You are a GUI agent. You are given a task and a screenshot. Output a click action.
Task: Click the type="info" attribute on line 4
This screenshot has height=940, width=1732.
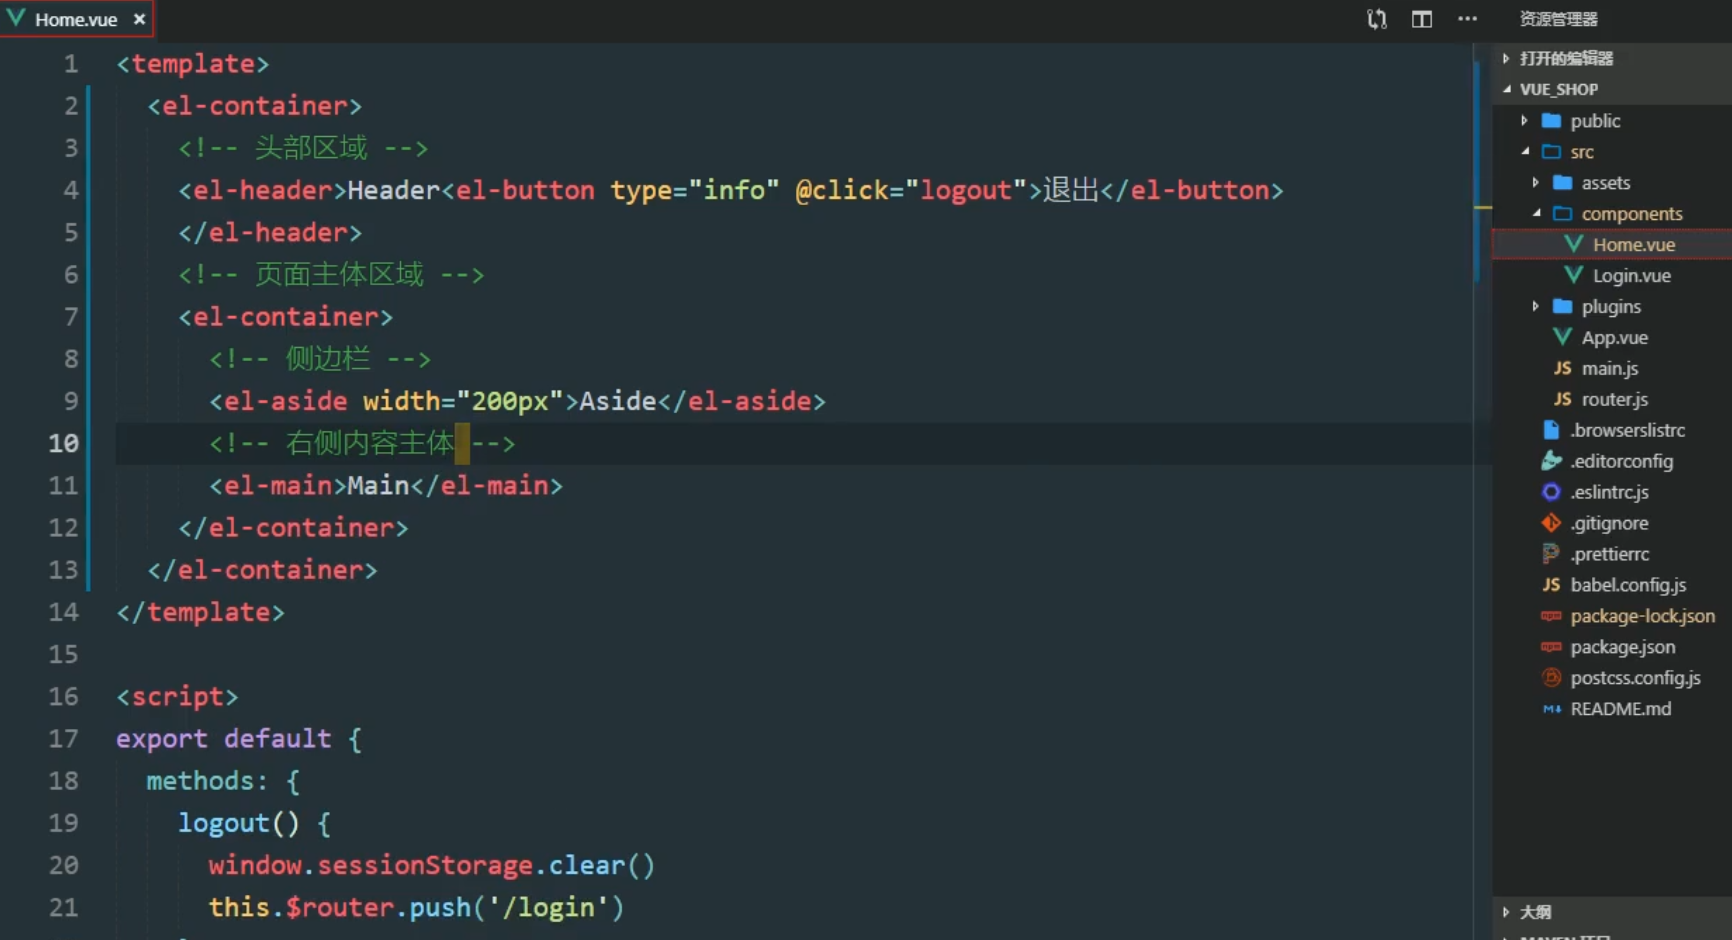[x=695, y=190]
